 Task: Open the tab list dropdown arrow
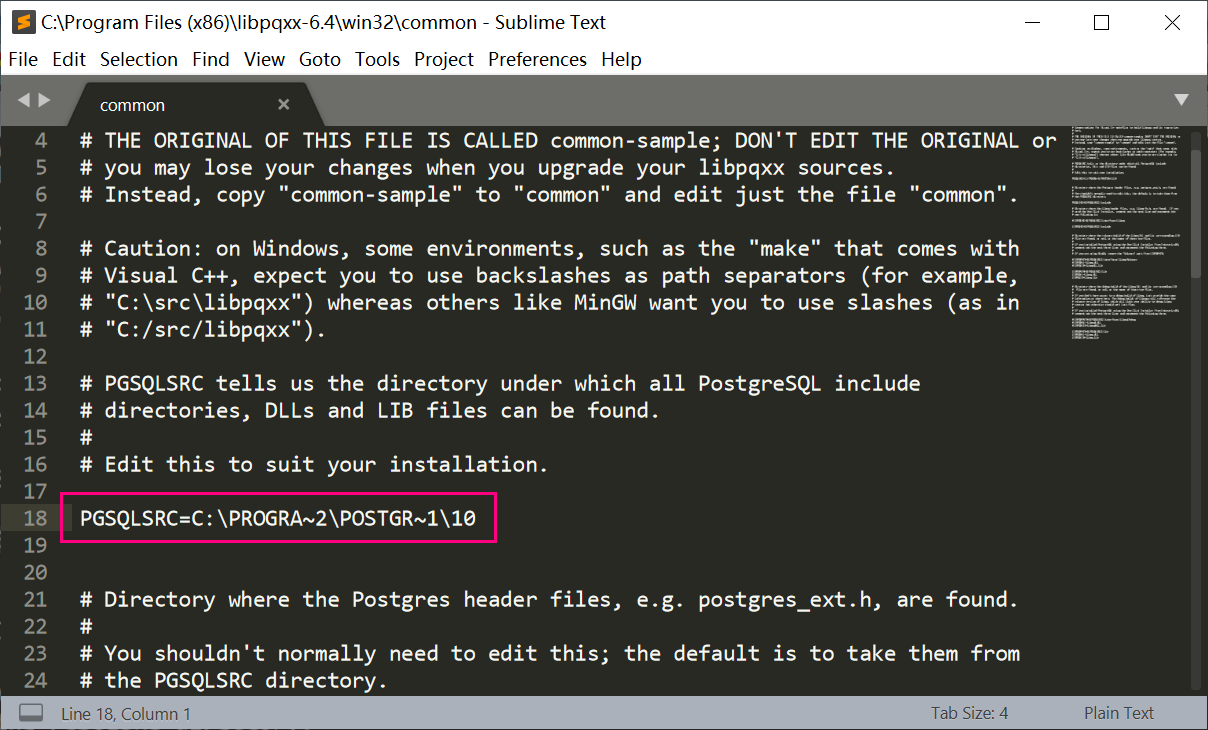1181,100
